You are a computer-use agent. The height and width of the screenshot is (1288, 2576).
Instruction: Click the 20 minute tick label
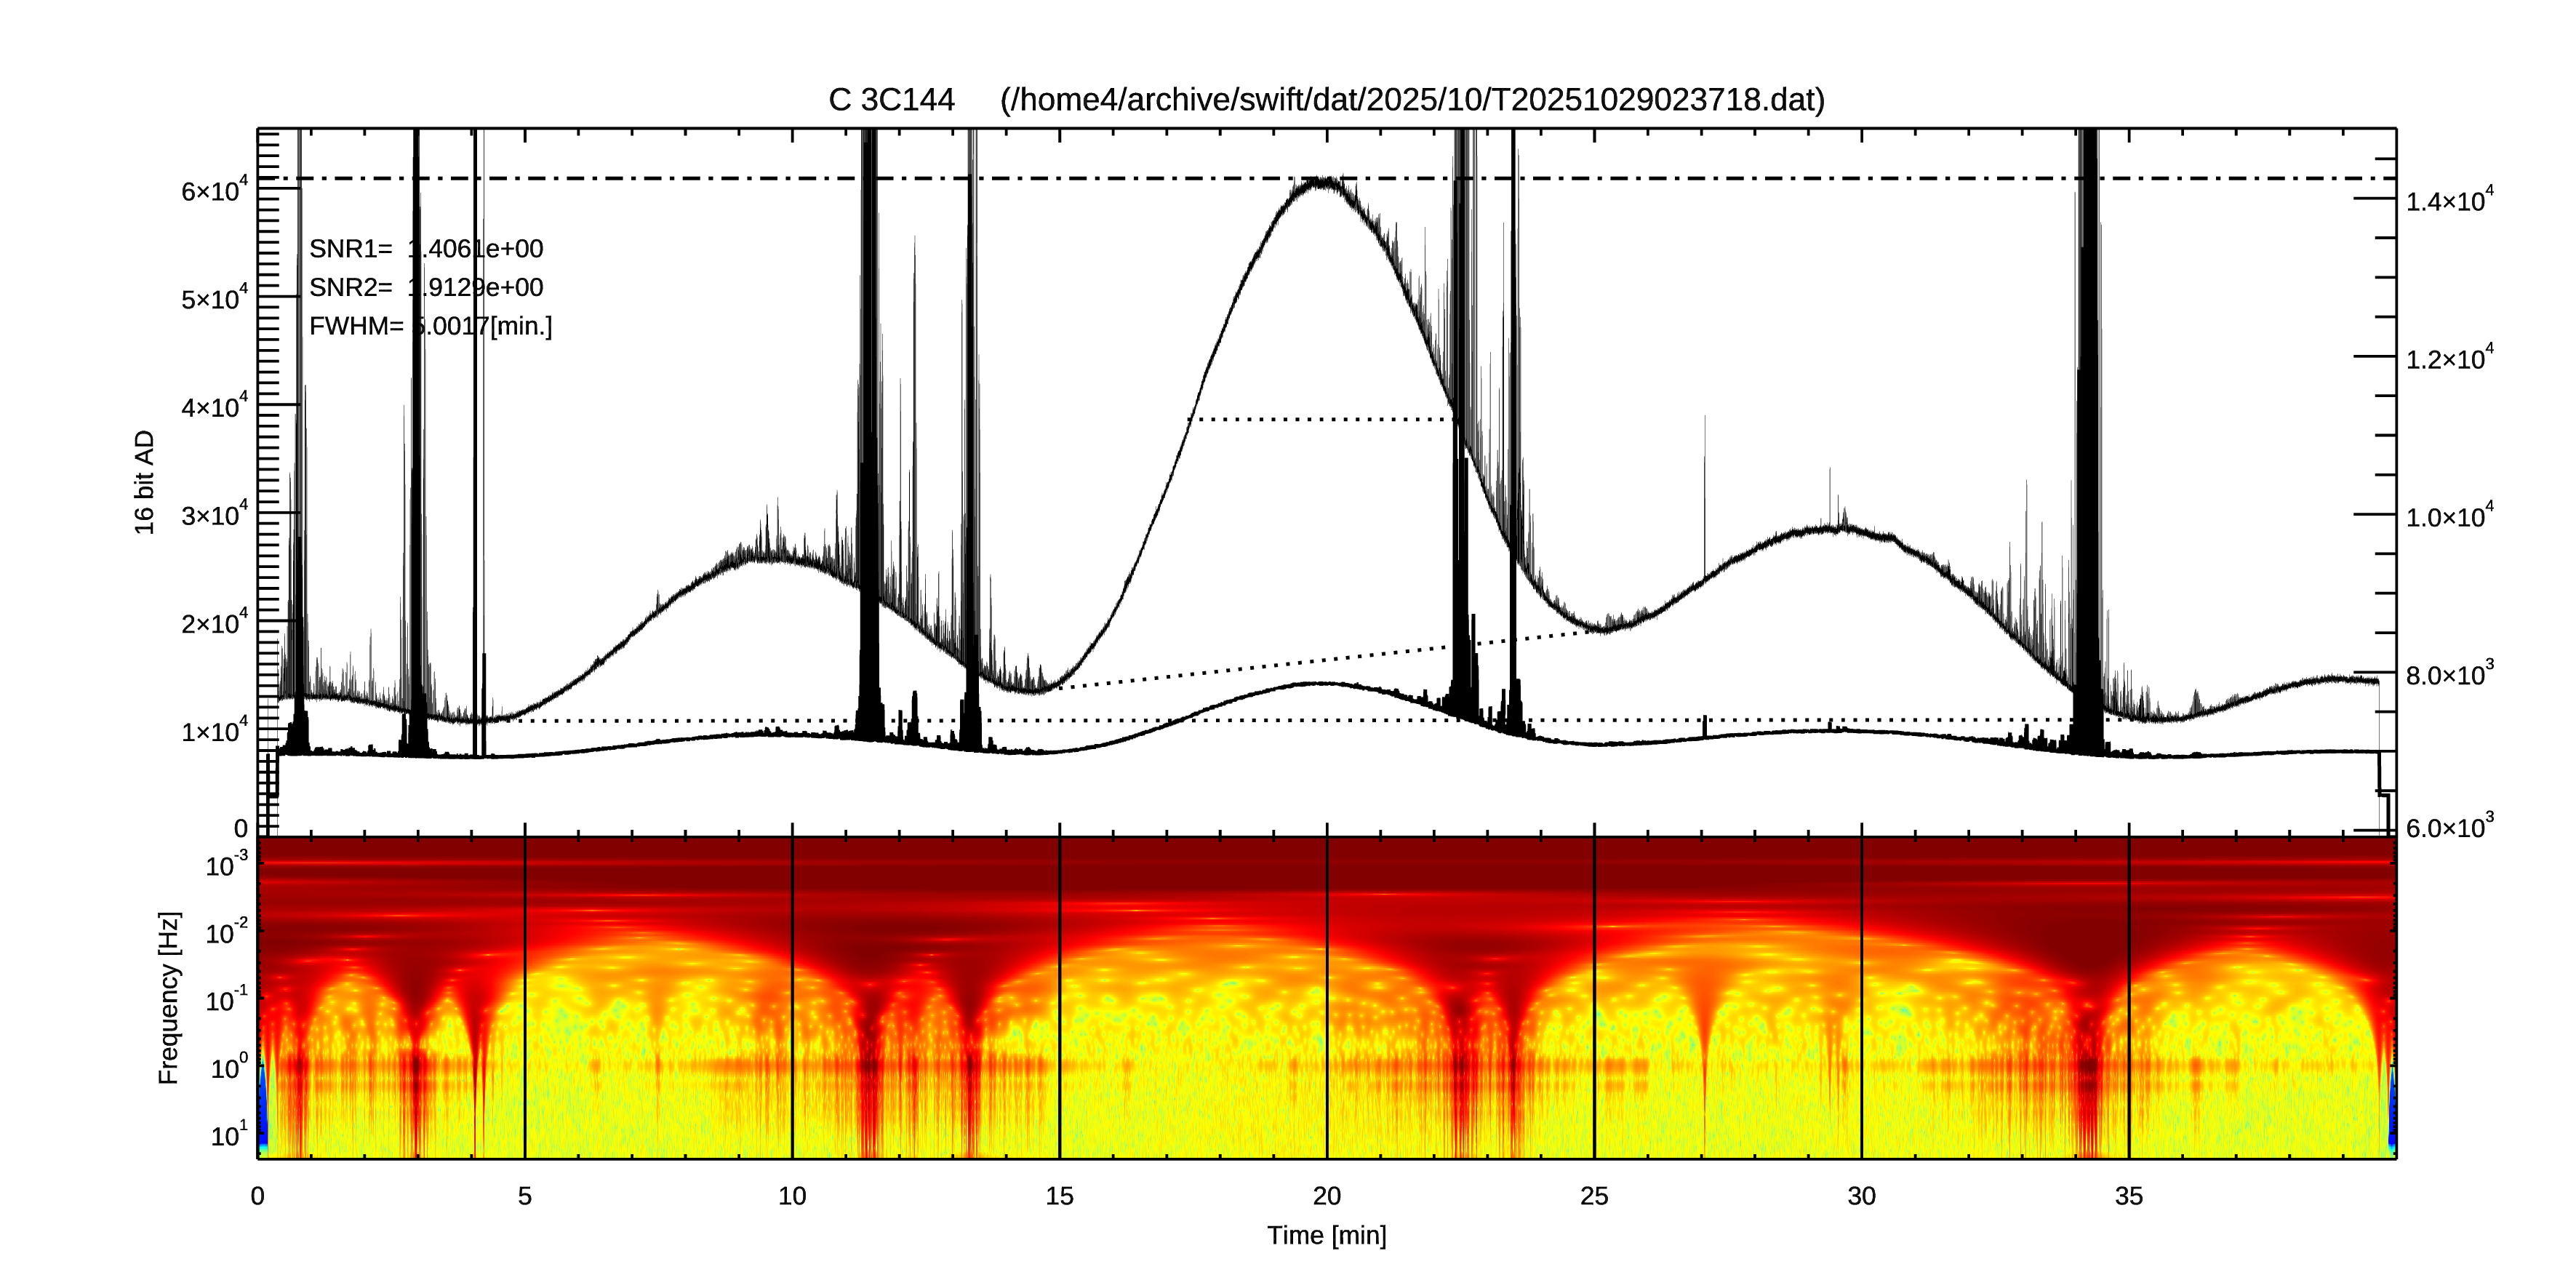click(x=1326, y=1196)
